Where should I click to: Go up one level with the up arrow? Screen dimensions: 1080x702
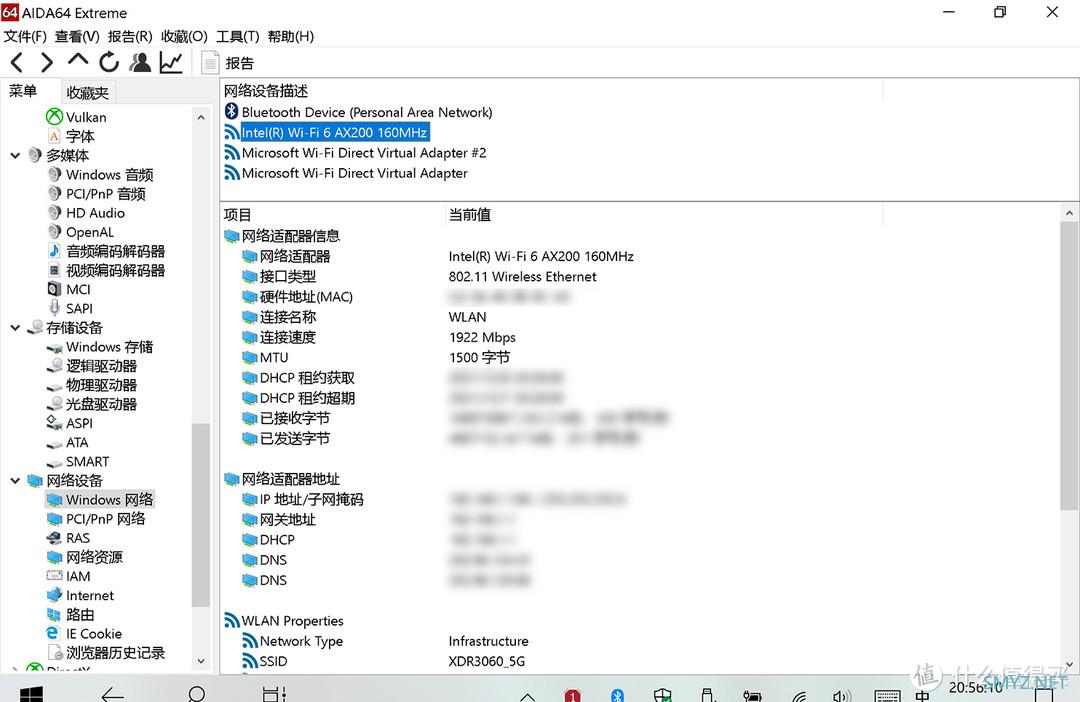click(x=78, y=61)
